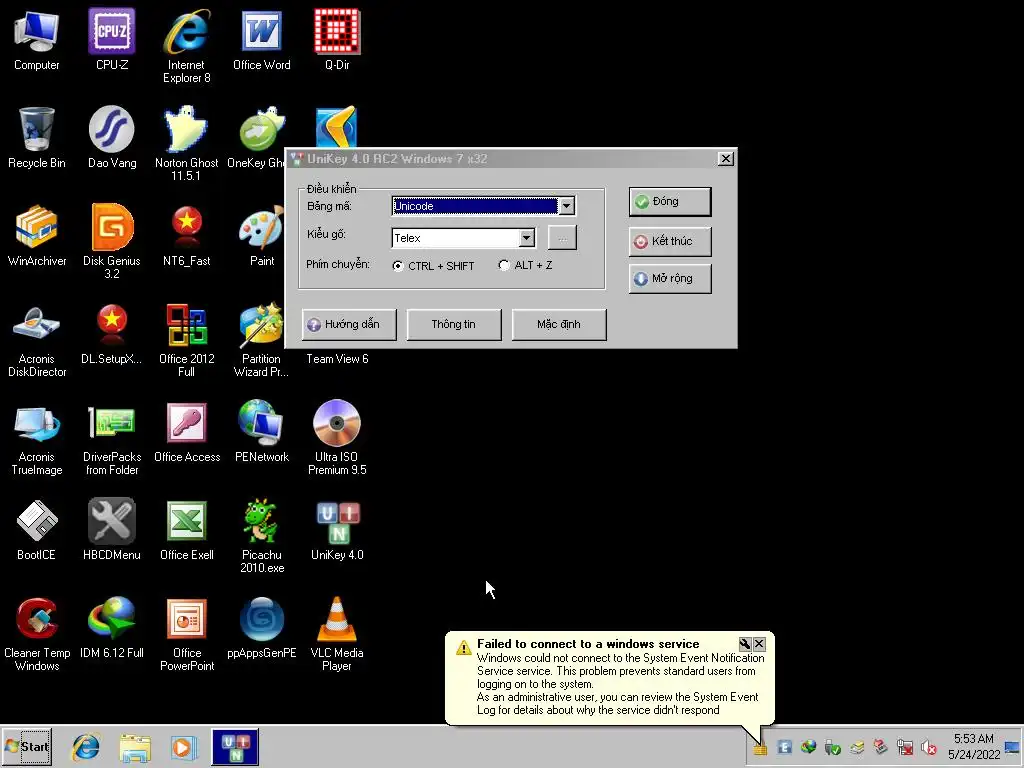Open Office 2012 Full icon
The height and width of the screenshot is (768, 1024).
(187, 340)
